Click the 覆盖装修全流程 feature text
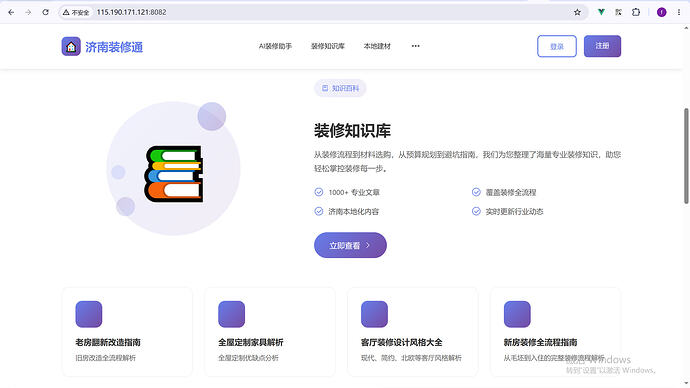 click(510, 192)
